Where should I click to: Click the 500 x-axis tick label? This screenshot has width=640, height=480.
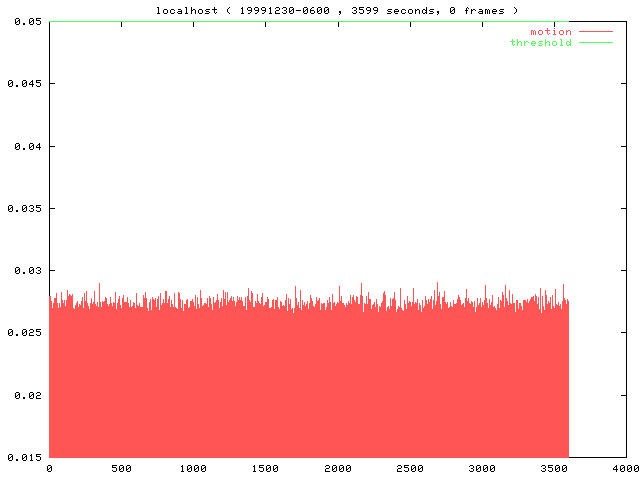coord(121,468)
